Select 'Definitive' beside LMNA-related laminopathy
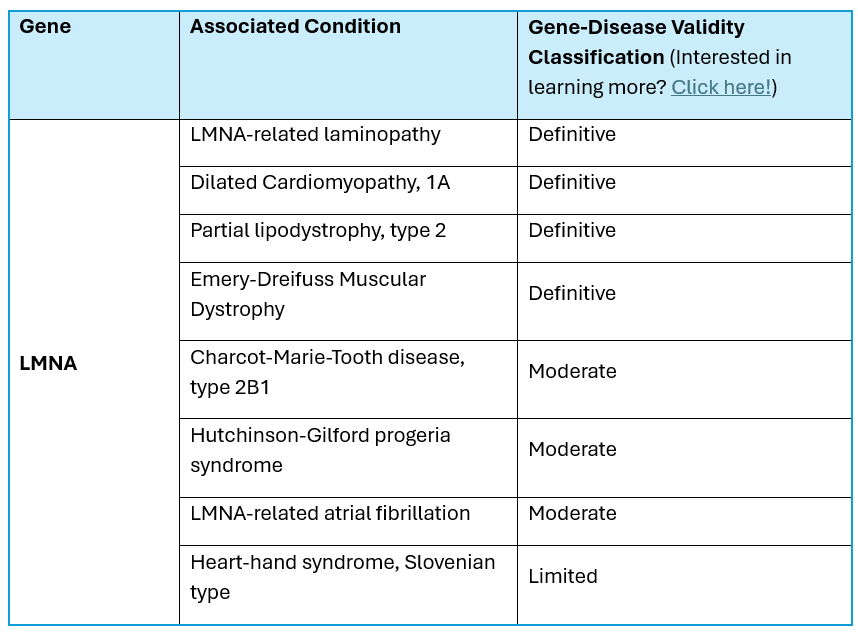This screenshot has height=636, width=858. [x=572, y=134]
